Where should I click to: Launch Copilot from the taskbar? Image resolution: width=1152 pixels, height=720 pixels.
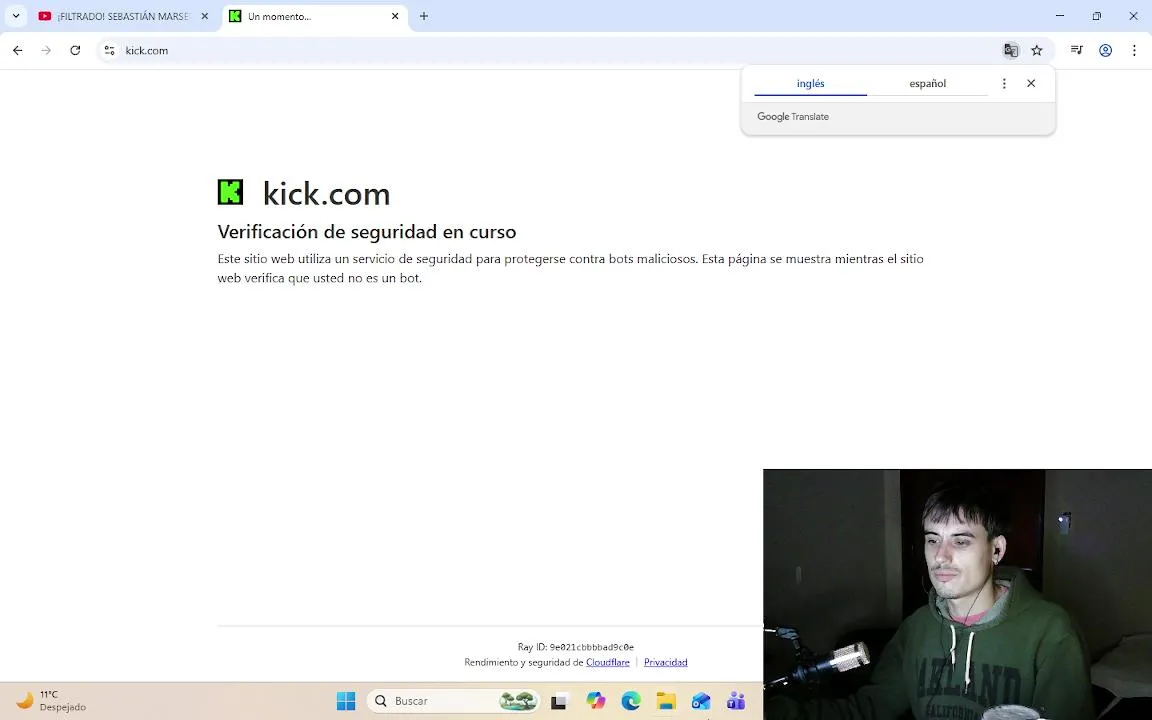point(596,701)
